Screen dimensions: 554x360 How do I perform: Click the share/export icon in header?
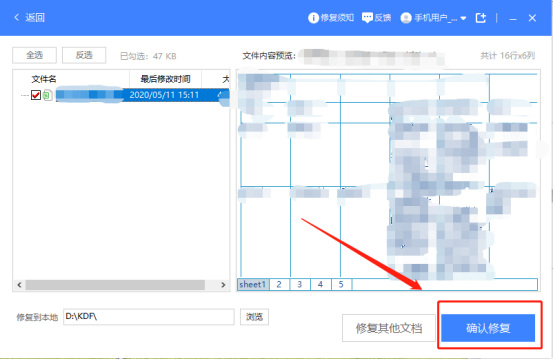[481, 18]
